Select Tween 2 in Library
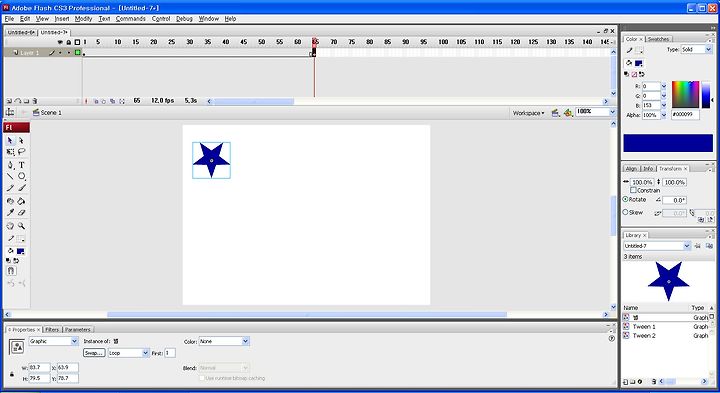720x393 pixels. (644, 336)
